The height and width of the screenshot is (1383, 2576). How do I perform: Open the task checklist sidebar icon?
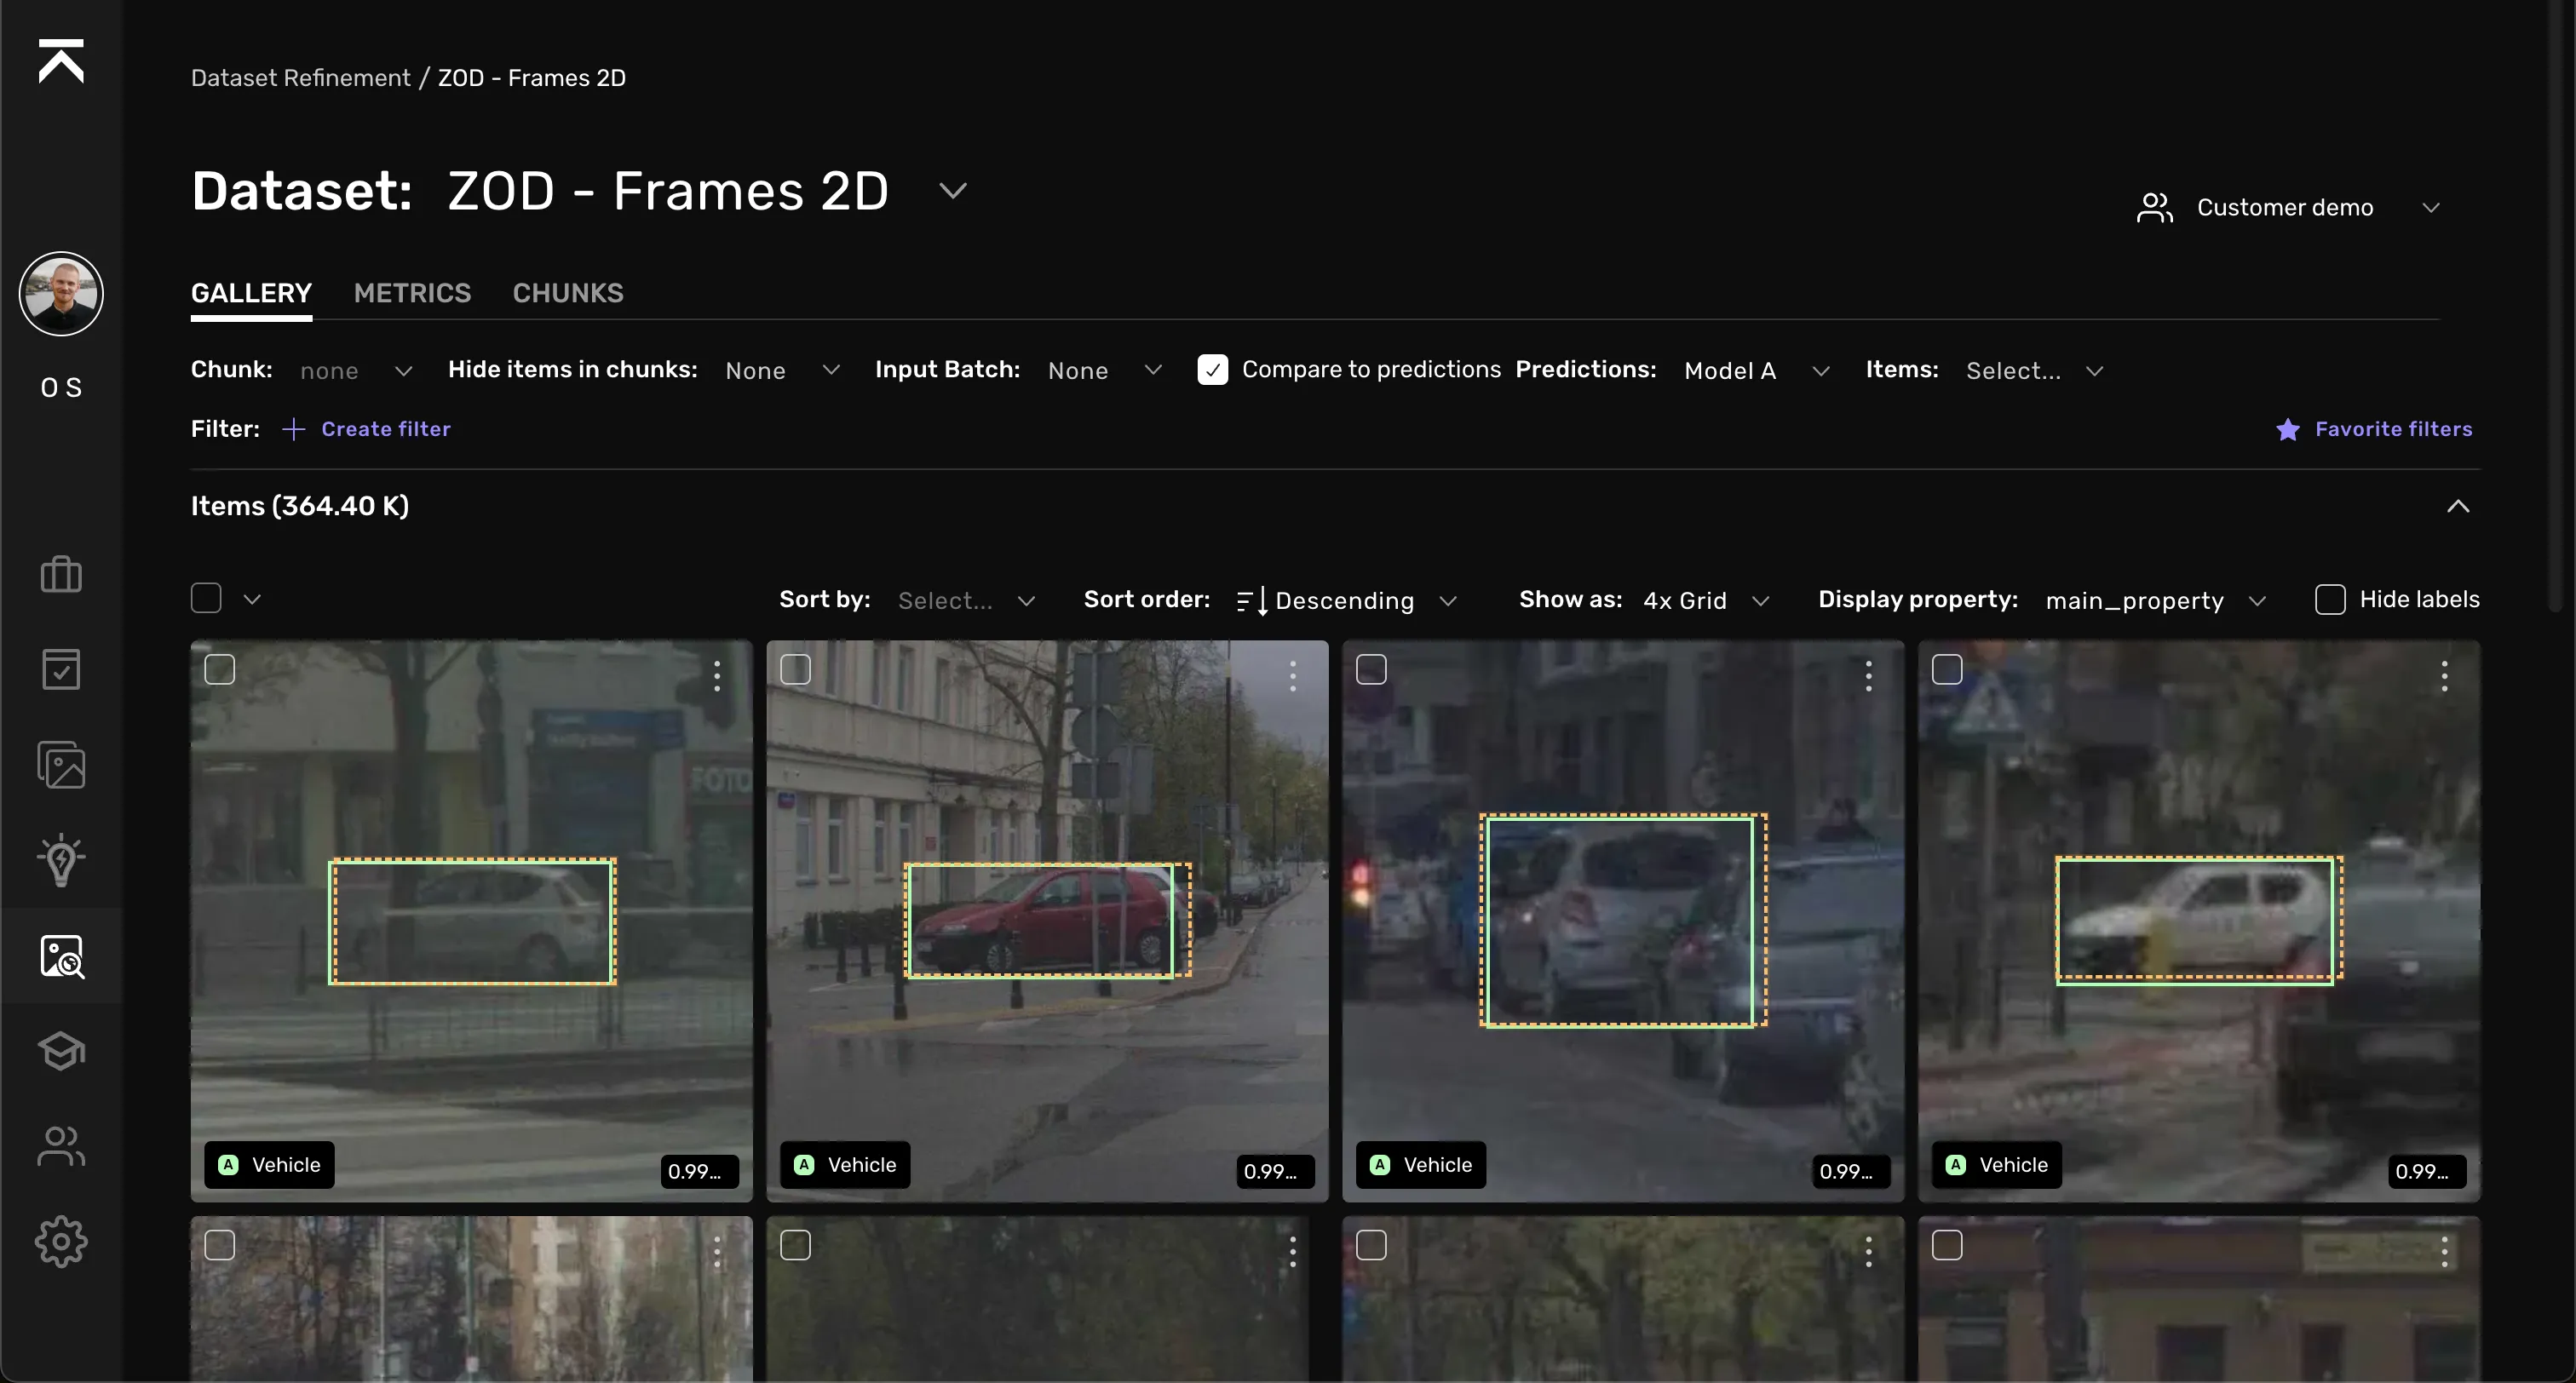(x=61, y=669)
